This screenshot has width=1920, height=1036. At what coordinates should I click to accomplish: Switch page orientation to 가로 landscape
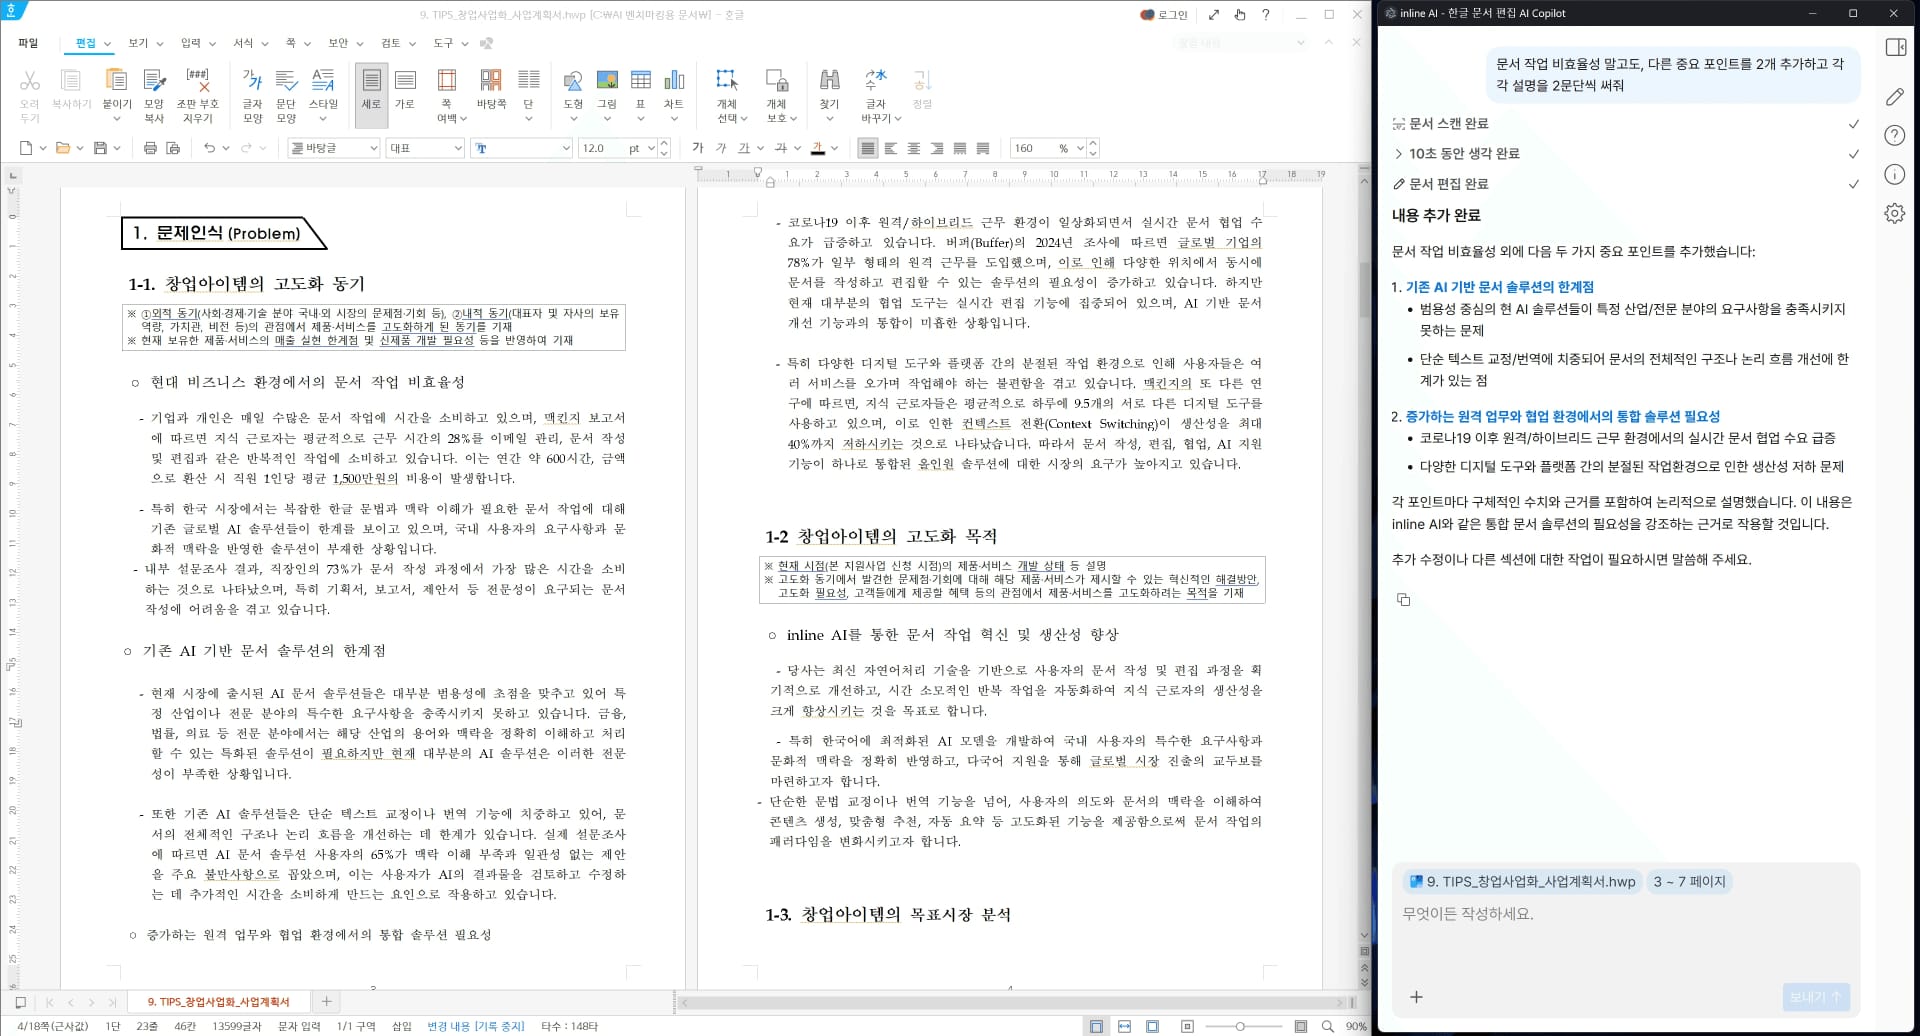pos(406,90)
